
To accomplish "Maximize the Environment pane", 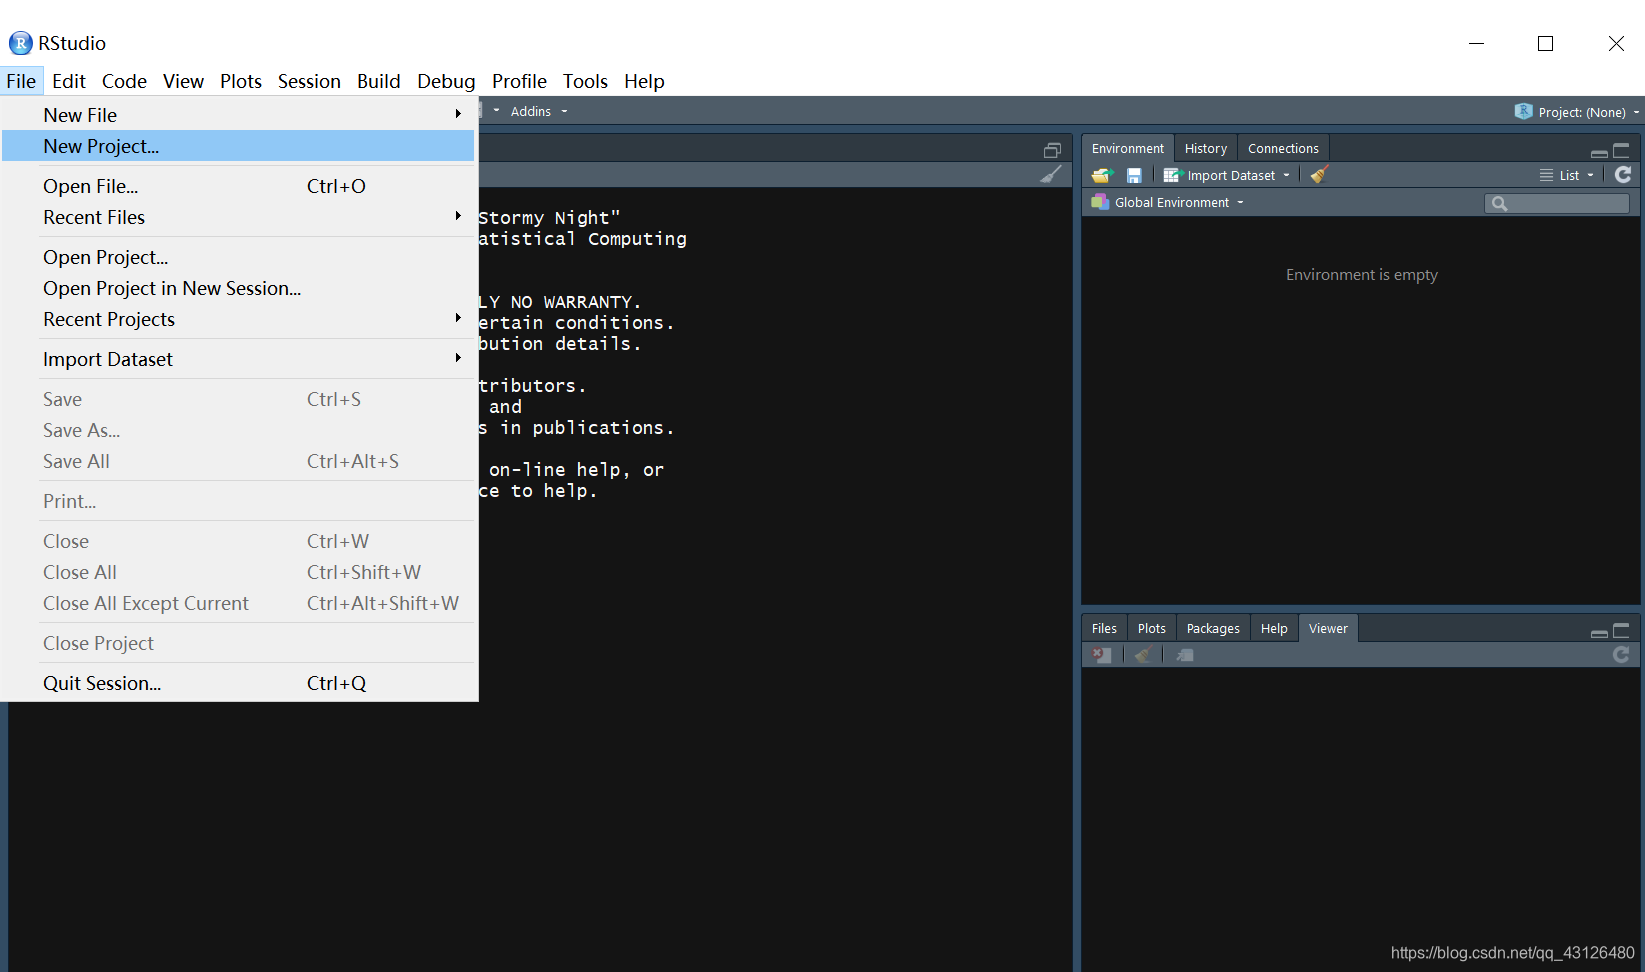I will click(x=1621, y=151).
